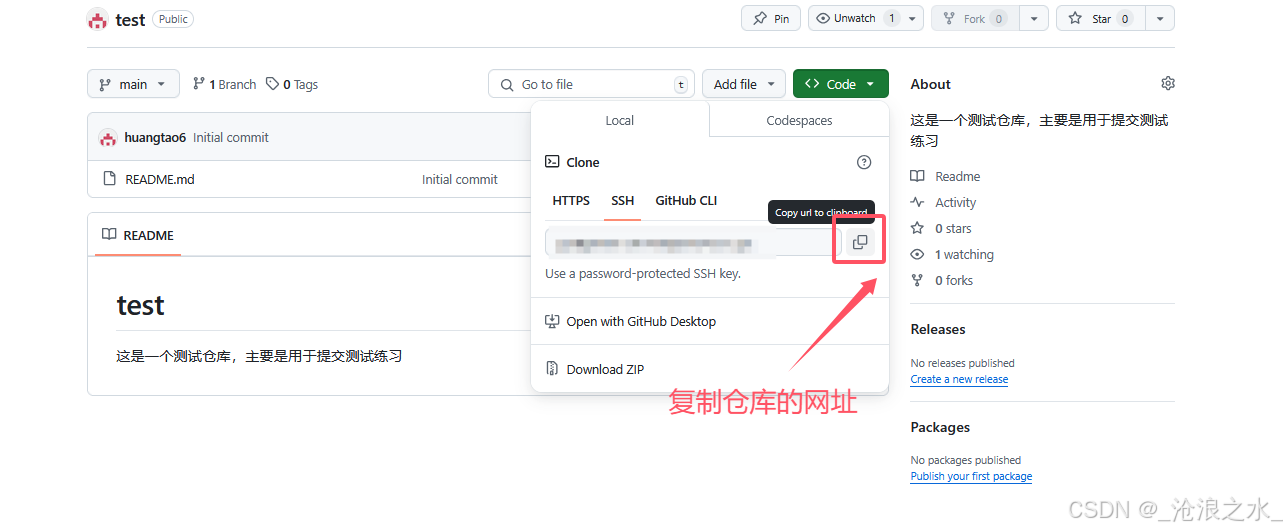Image resolution: width=1287 pixels, height=531 pixels.
Task: Open the README tab header
Action: [x=136, y=235]
